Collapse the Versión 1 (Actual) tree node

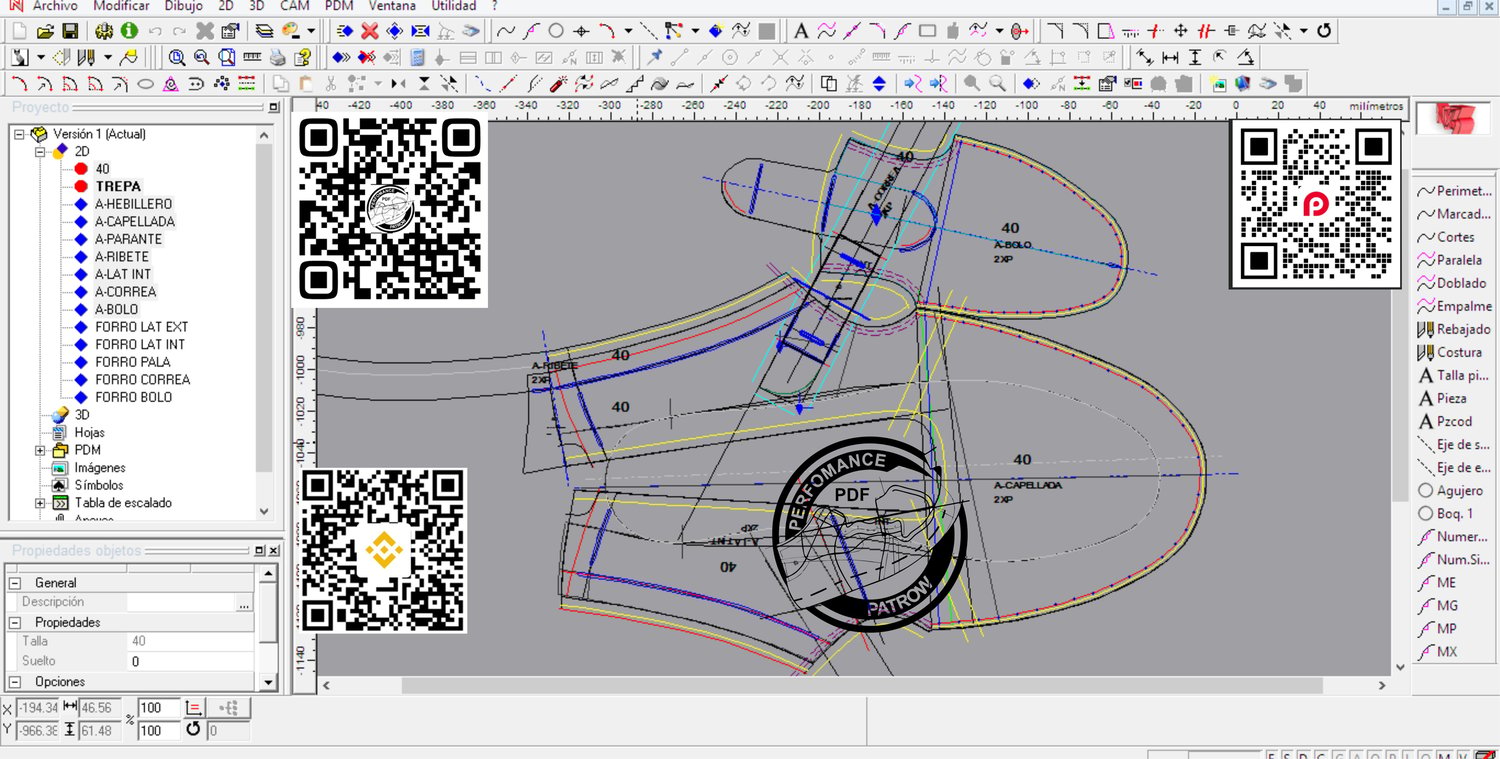(x=19, y=134)
